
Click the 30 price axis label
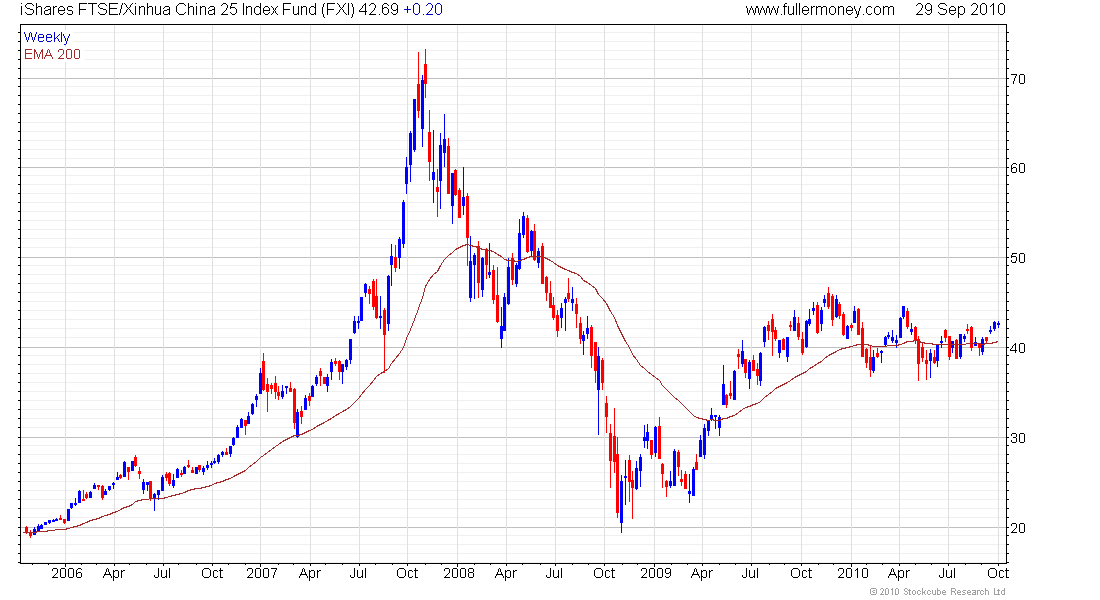(1017, 438)
